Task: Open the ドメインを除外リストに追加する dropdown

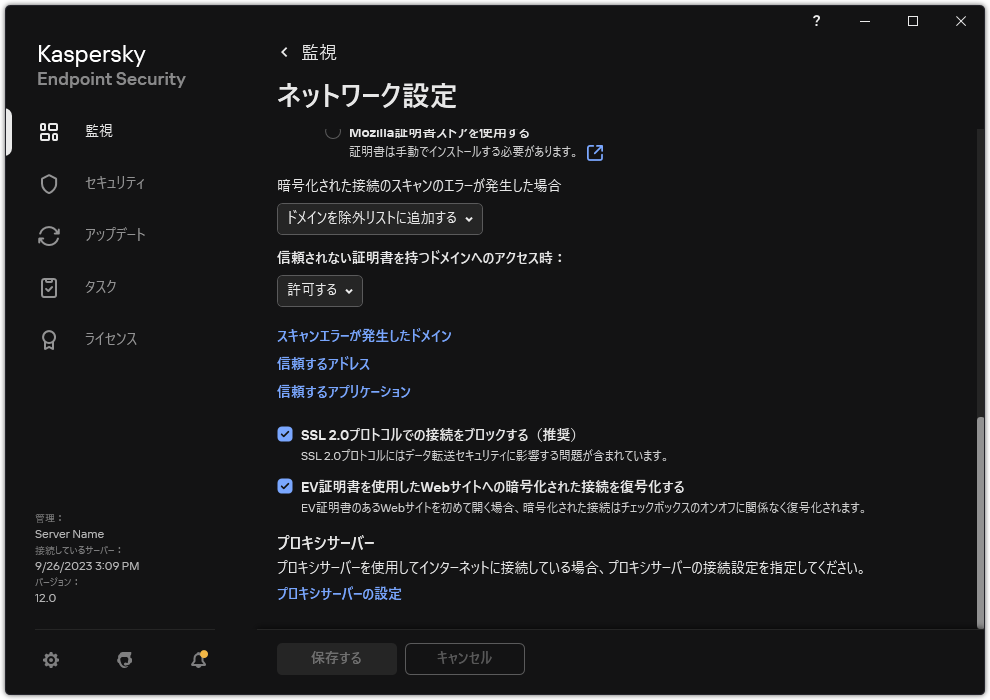Action: click(x=381, y=219)
